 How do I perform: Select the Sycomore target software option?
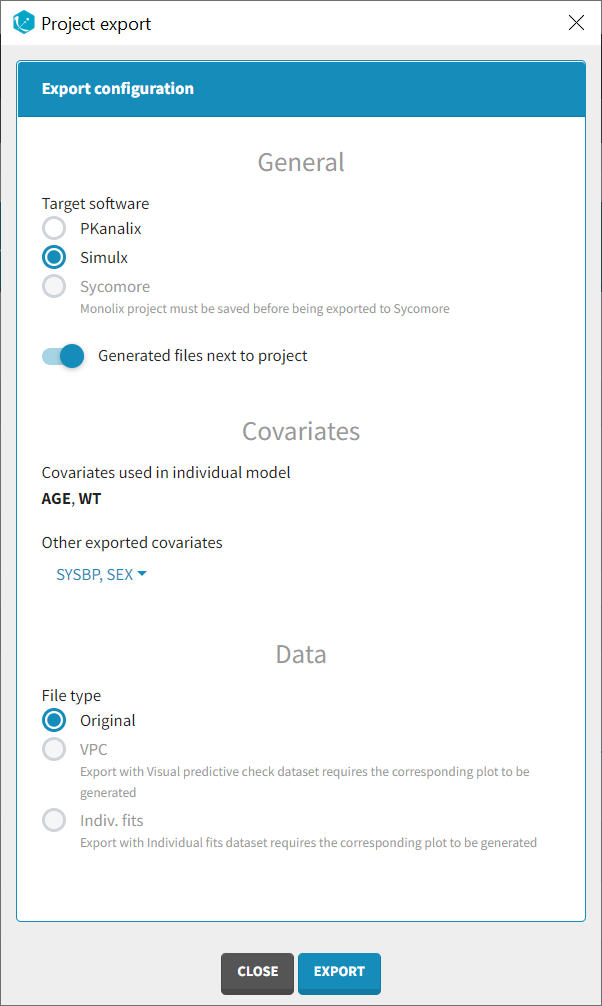tap(54, 287)
